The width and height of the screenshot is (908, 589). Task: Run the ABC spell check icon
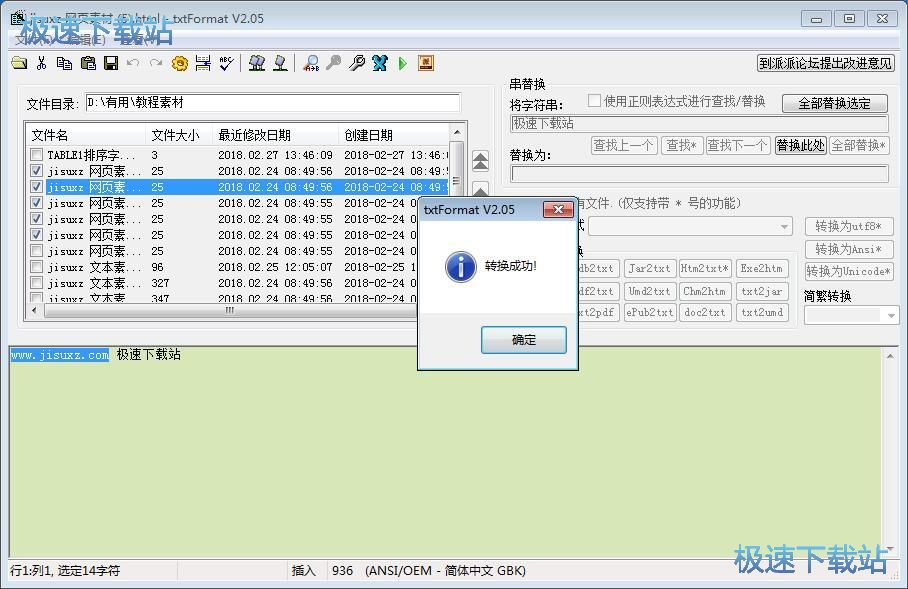point(226,63)
